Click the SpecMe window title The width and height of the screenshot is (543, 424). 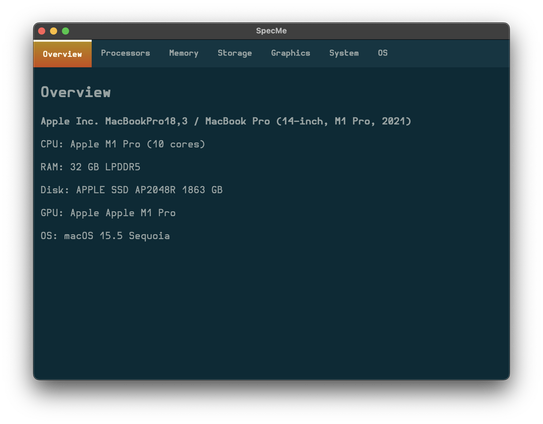[x=271, y=31]
